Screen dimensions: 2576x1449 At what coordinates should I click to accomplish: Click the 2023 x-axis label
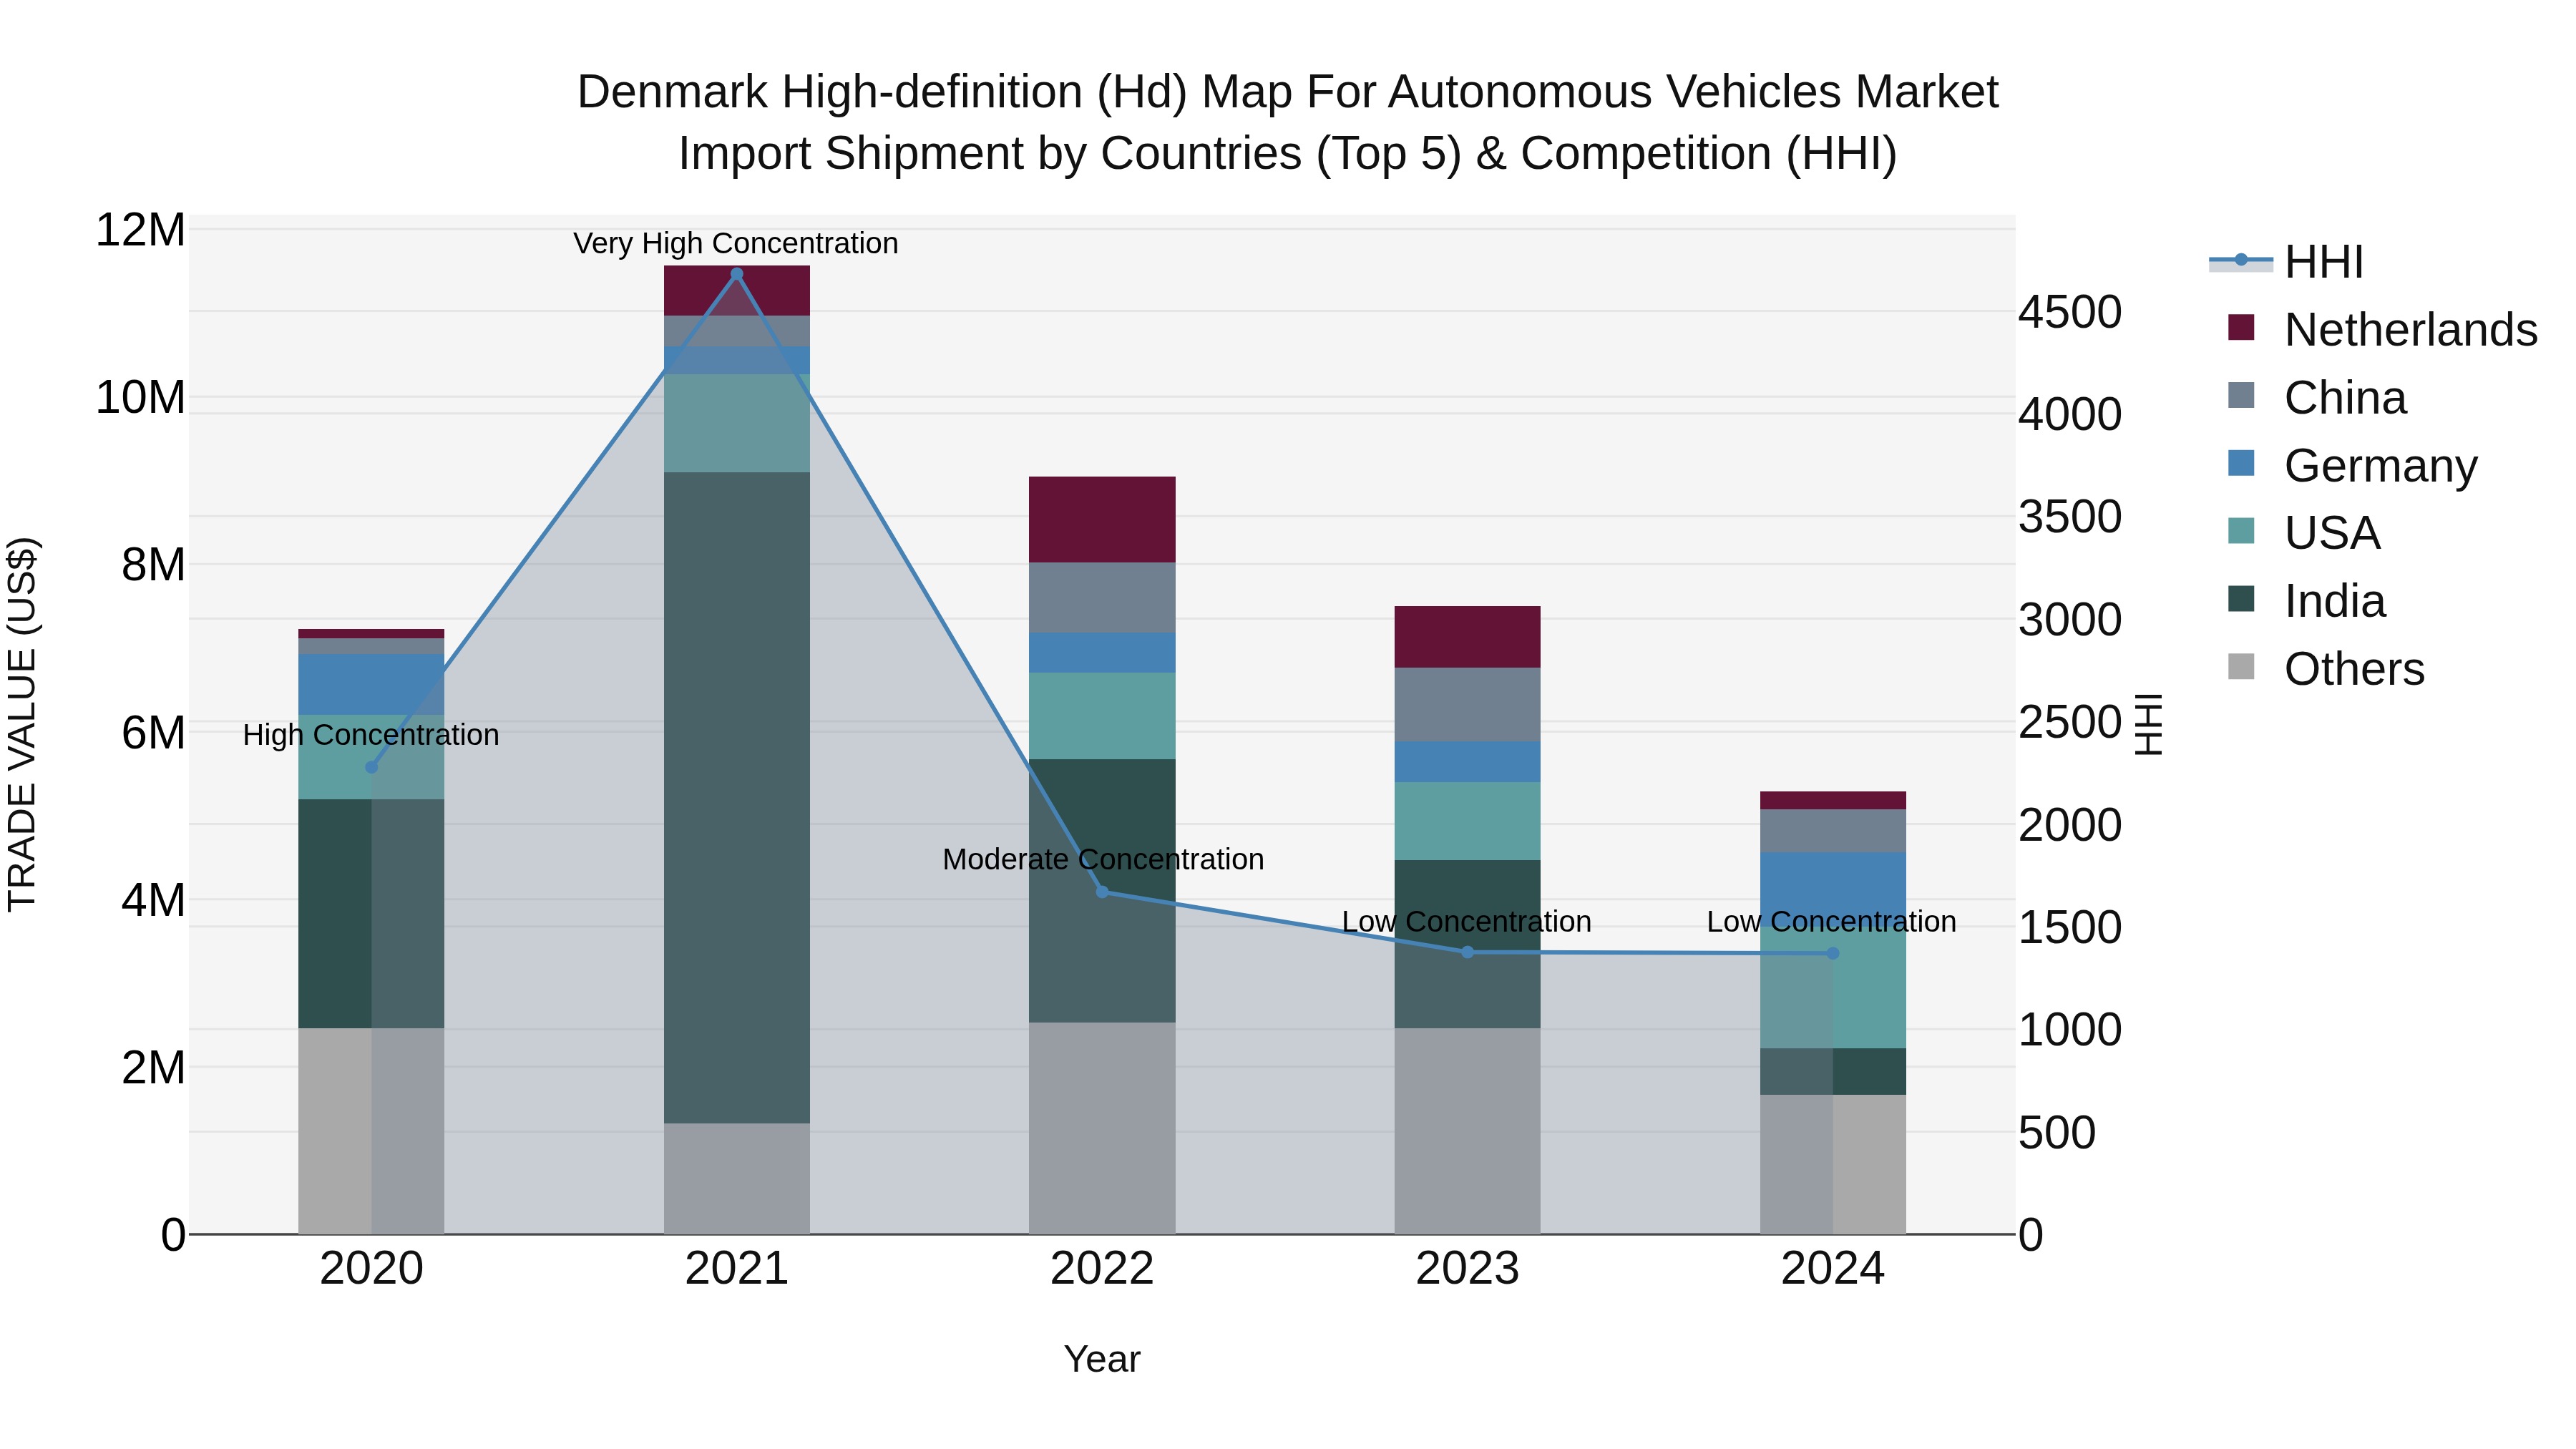pos(1468,1269)
